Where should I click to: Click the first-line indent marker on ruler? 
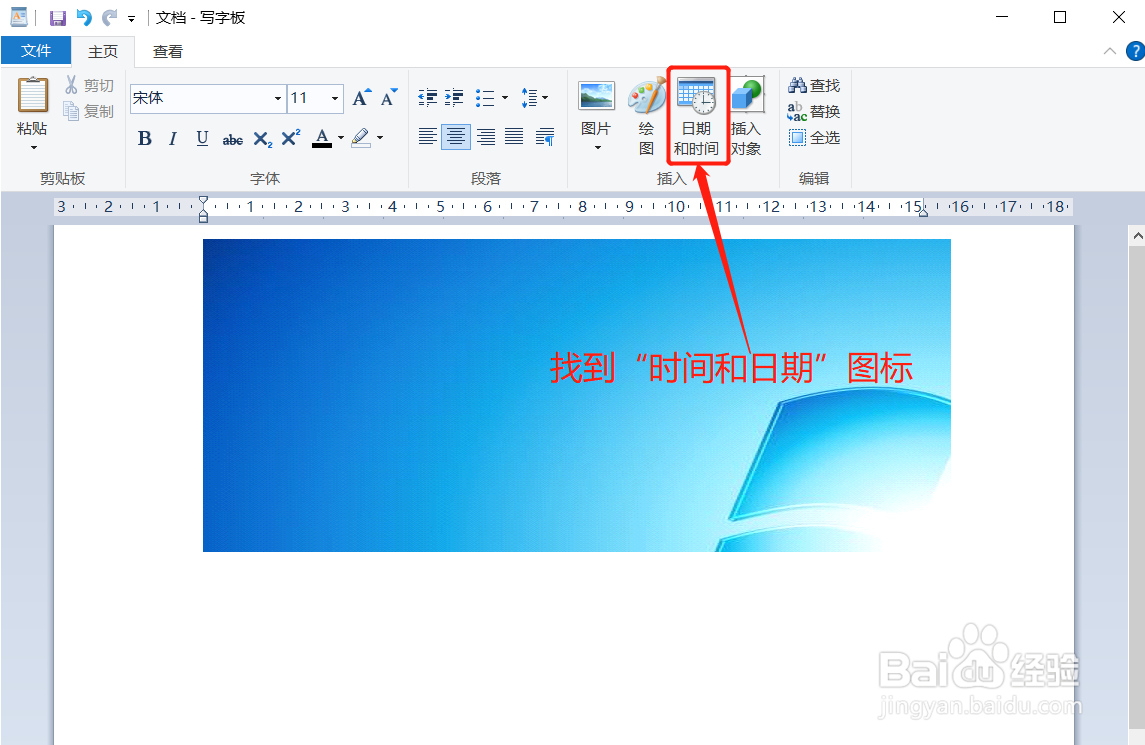point(203,201)
